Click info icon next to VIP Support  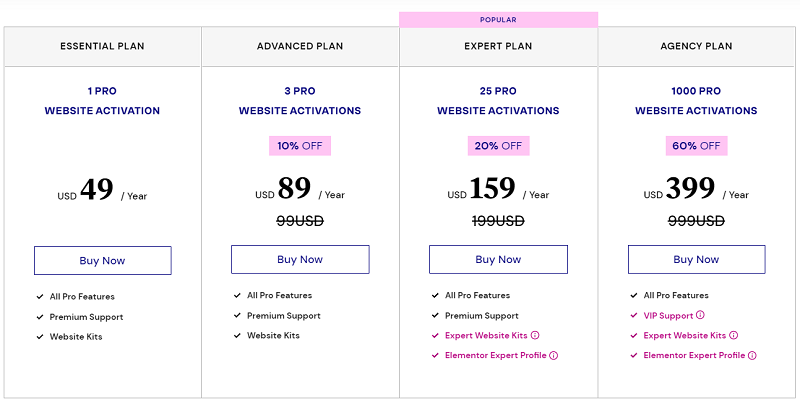700,315
